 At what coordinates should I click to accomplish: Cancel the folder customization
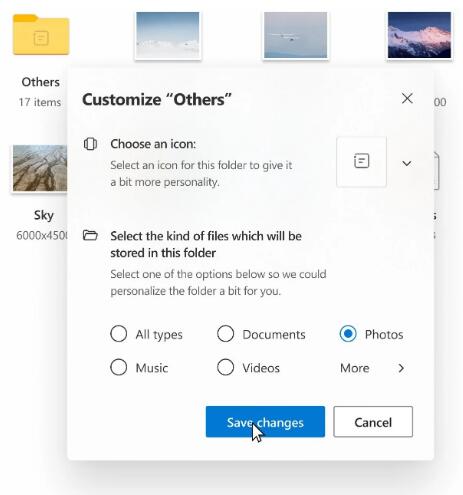373,422
